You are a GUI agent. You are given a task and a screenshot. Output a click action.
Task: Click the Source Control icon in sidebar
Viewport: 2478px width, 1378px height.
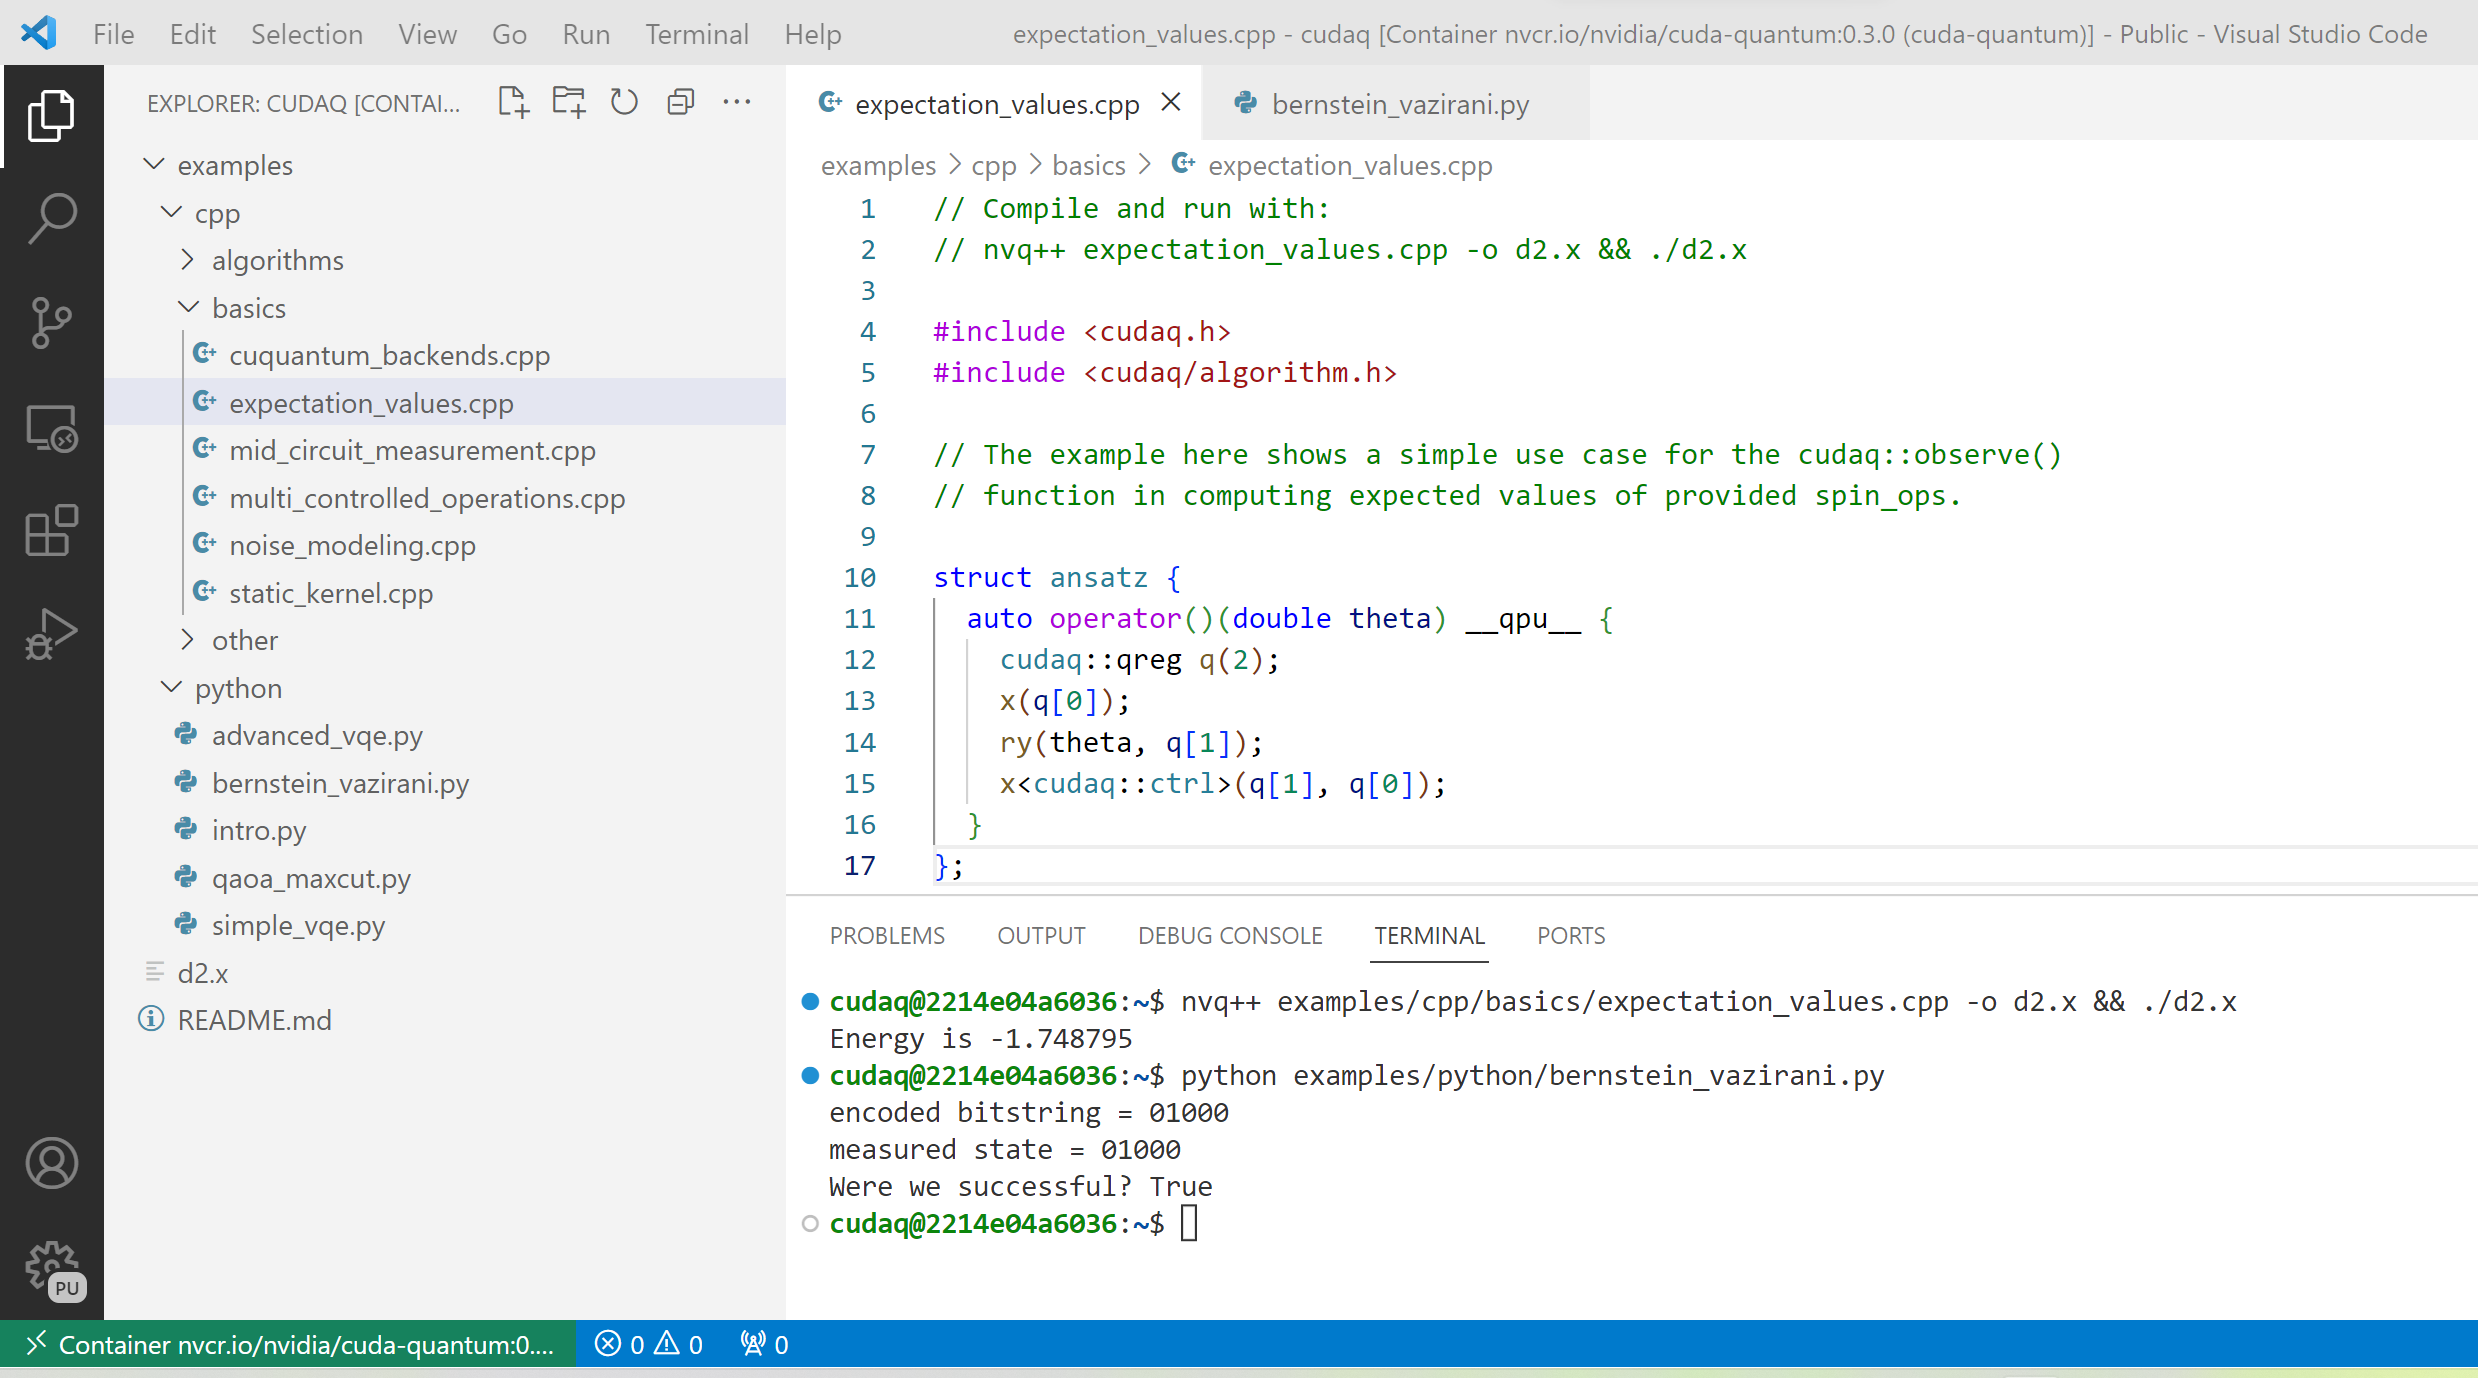pyautogui.click(x=49, y=321)
